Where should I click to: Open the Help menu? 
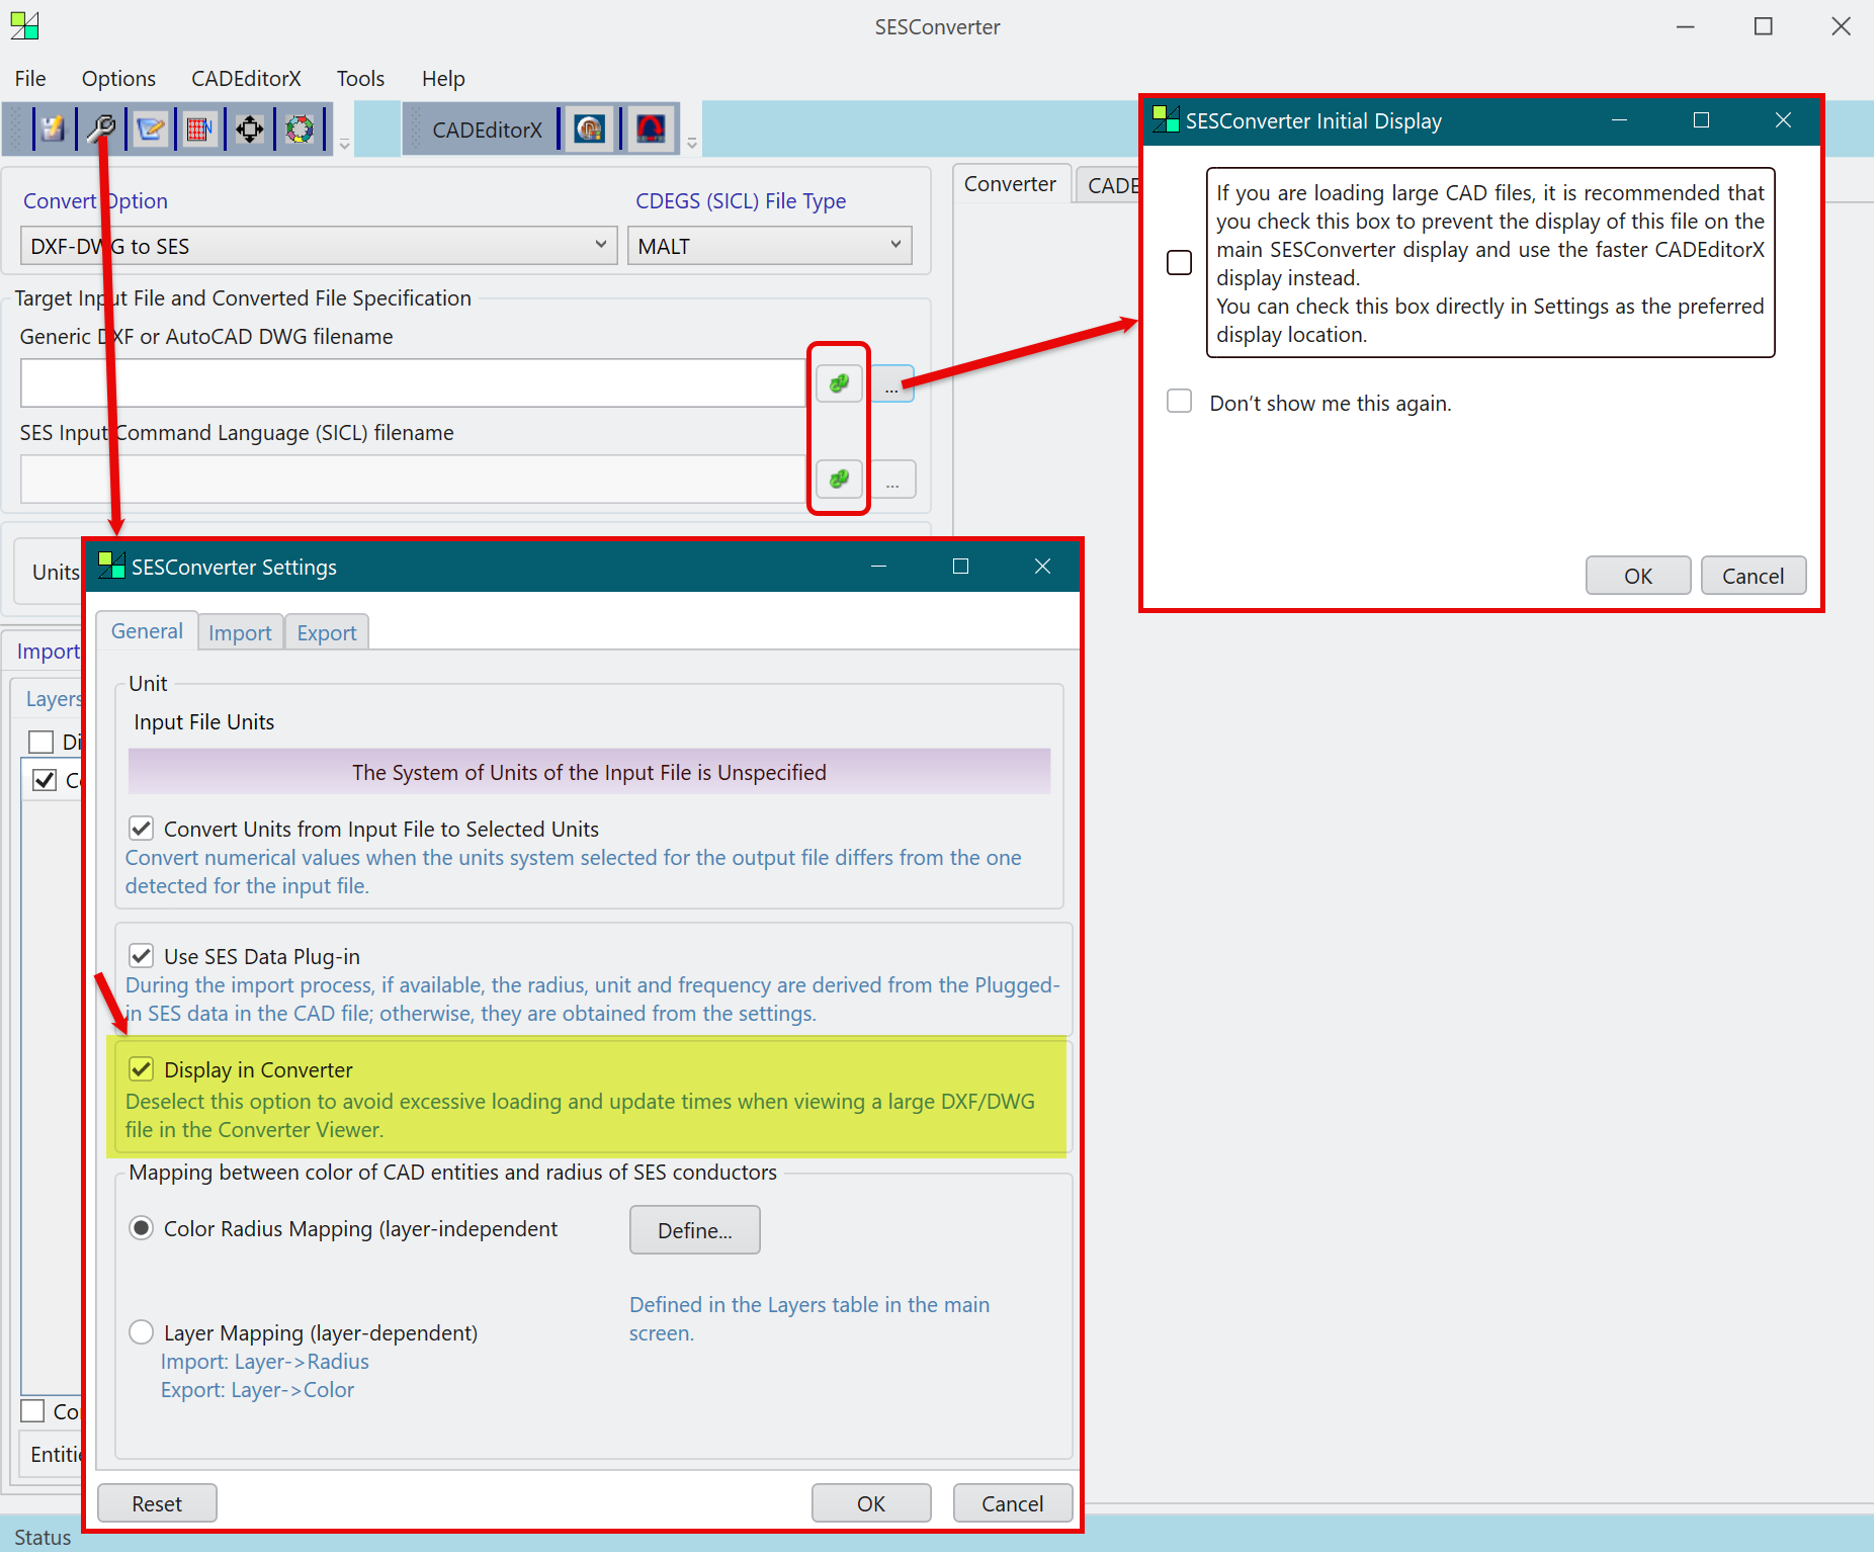click(x=443, y=78)
